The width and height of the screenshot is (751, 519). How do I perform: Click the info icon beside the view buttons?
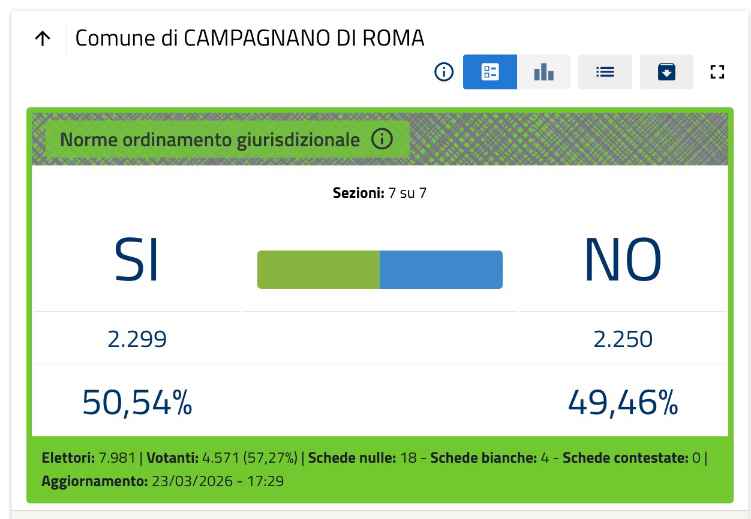point(444,72)
